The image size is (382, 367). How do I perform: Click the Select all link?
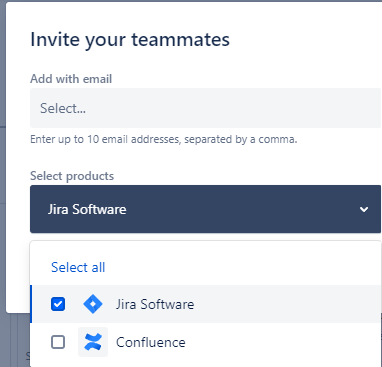pos(78,267)
